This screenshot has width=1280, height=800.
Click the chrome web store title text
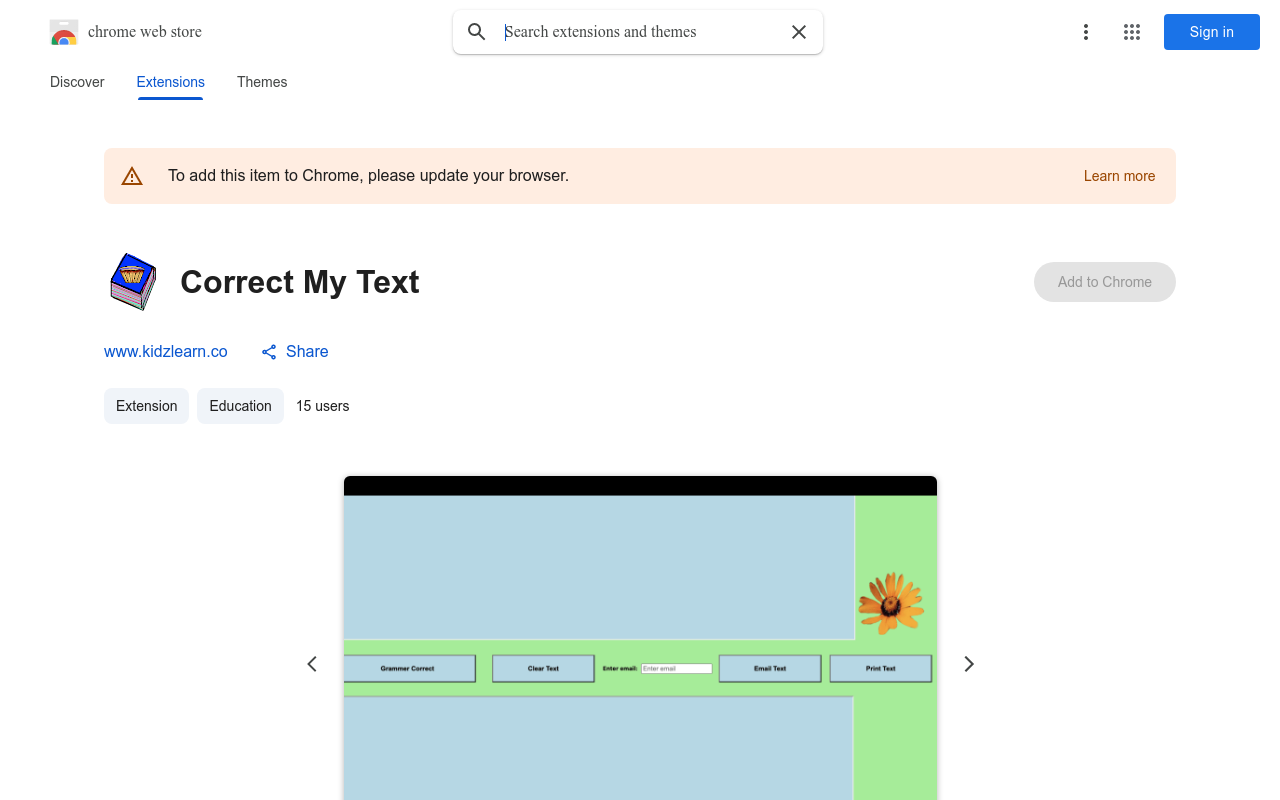pyautogui.click(x=145, y=32)
